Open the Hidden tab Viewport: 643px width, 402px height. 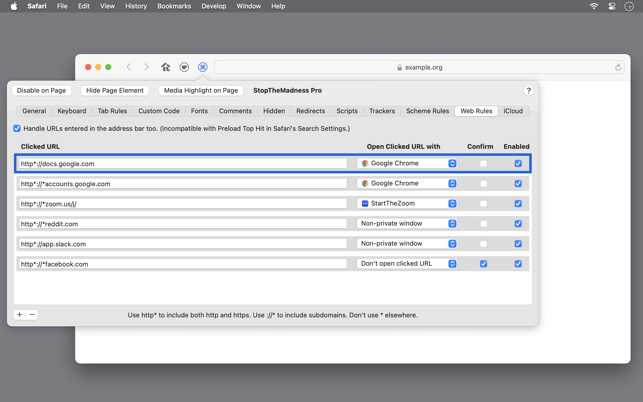(274, 111)
